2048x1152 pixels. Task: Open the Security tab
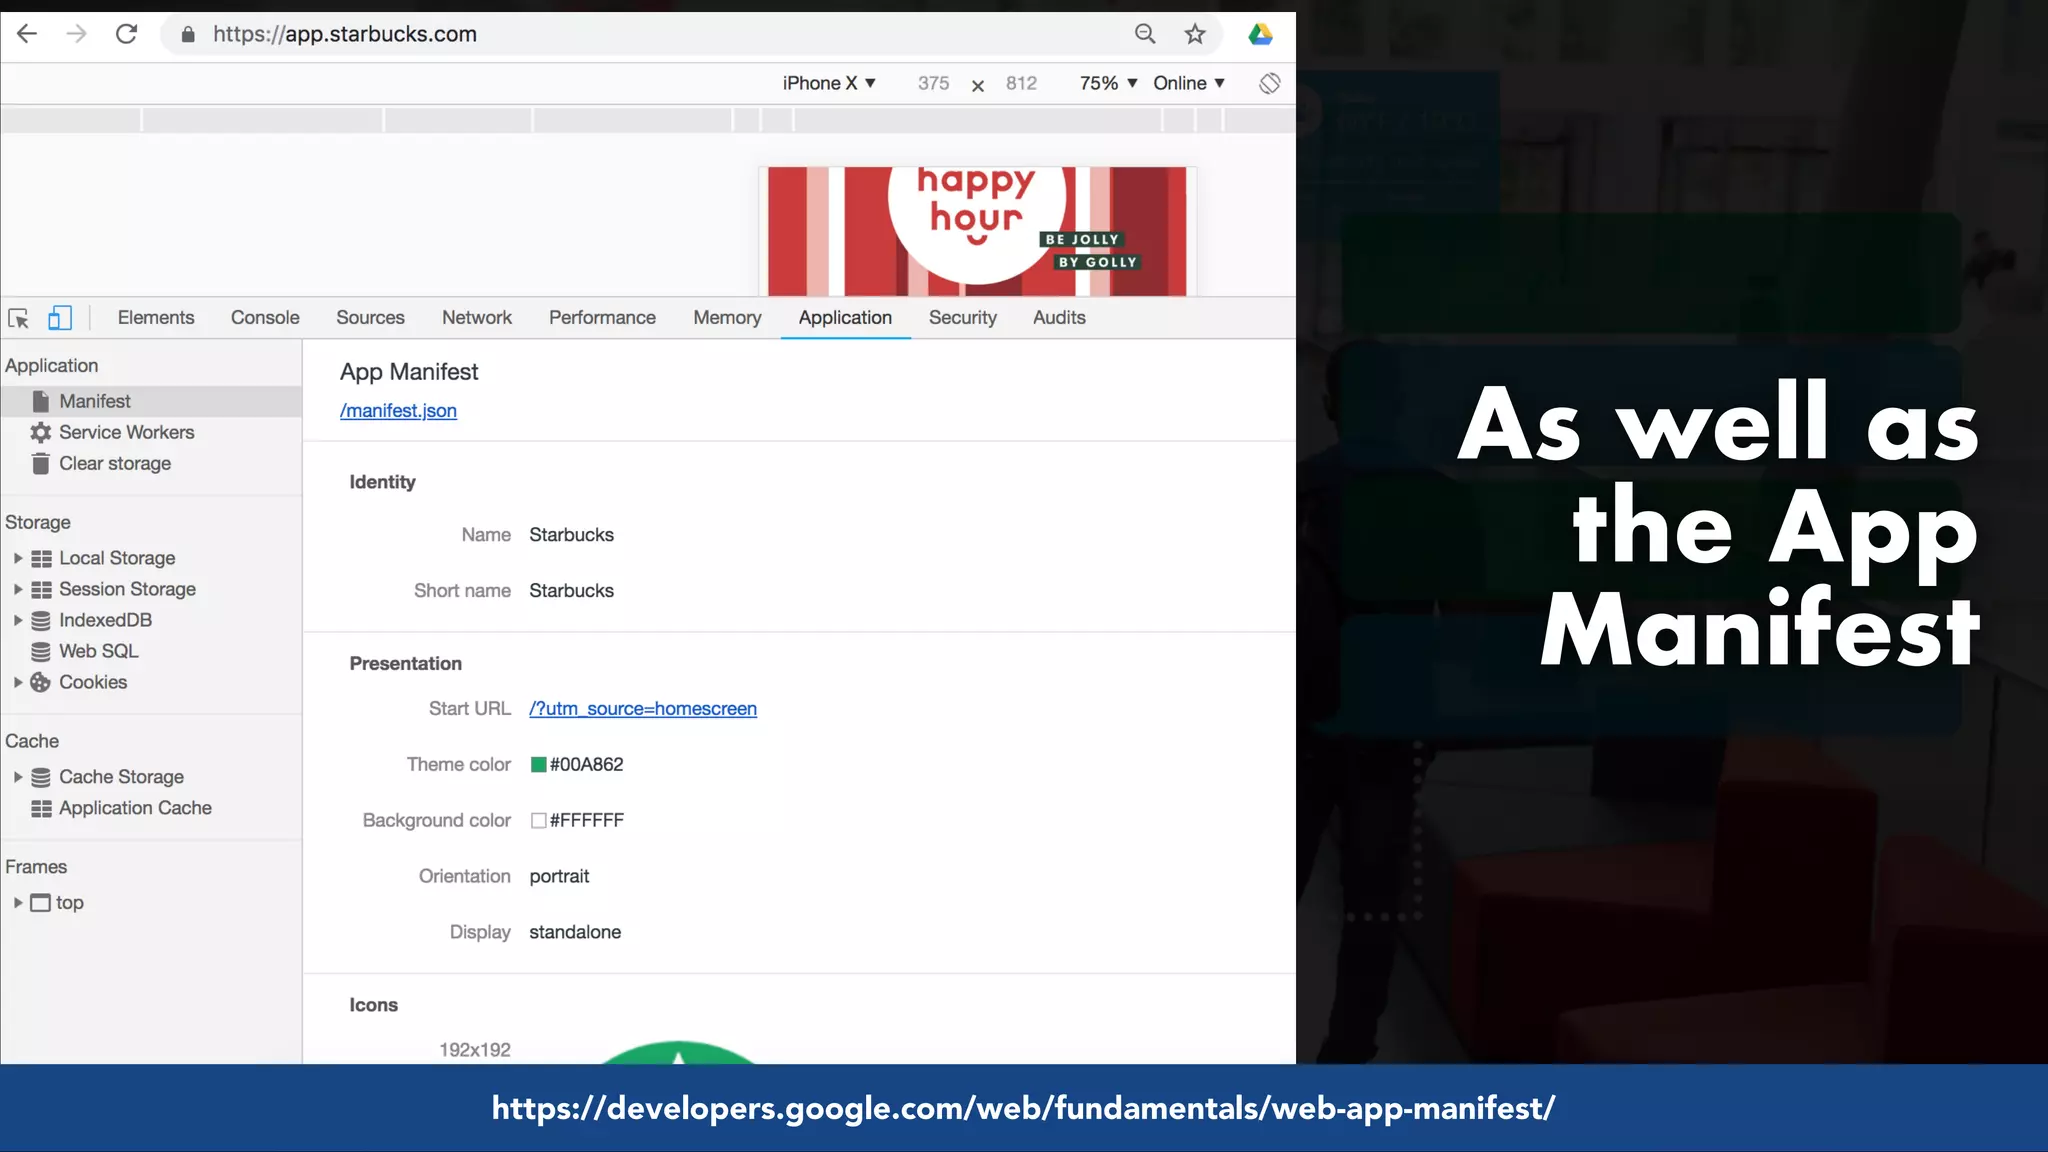click(x=963, y=318)
